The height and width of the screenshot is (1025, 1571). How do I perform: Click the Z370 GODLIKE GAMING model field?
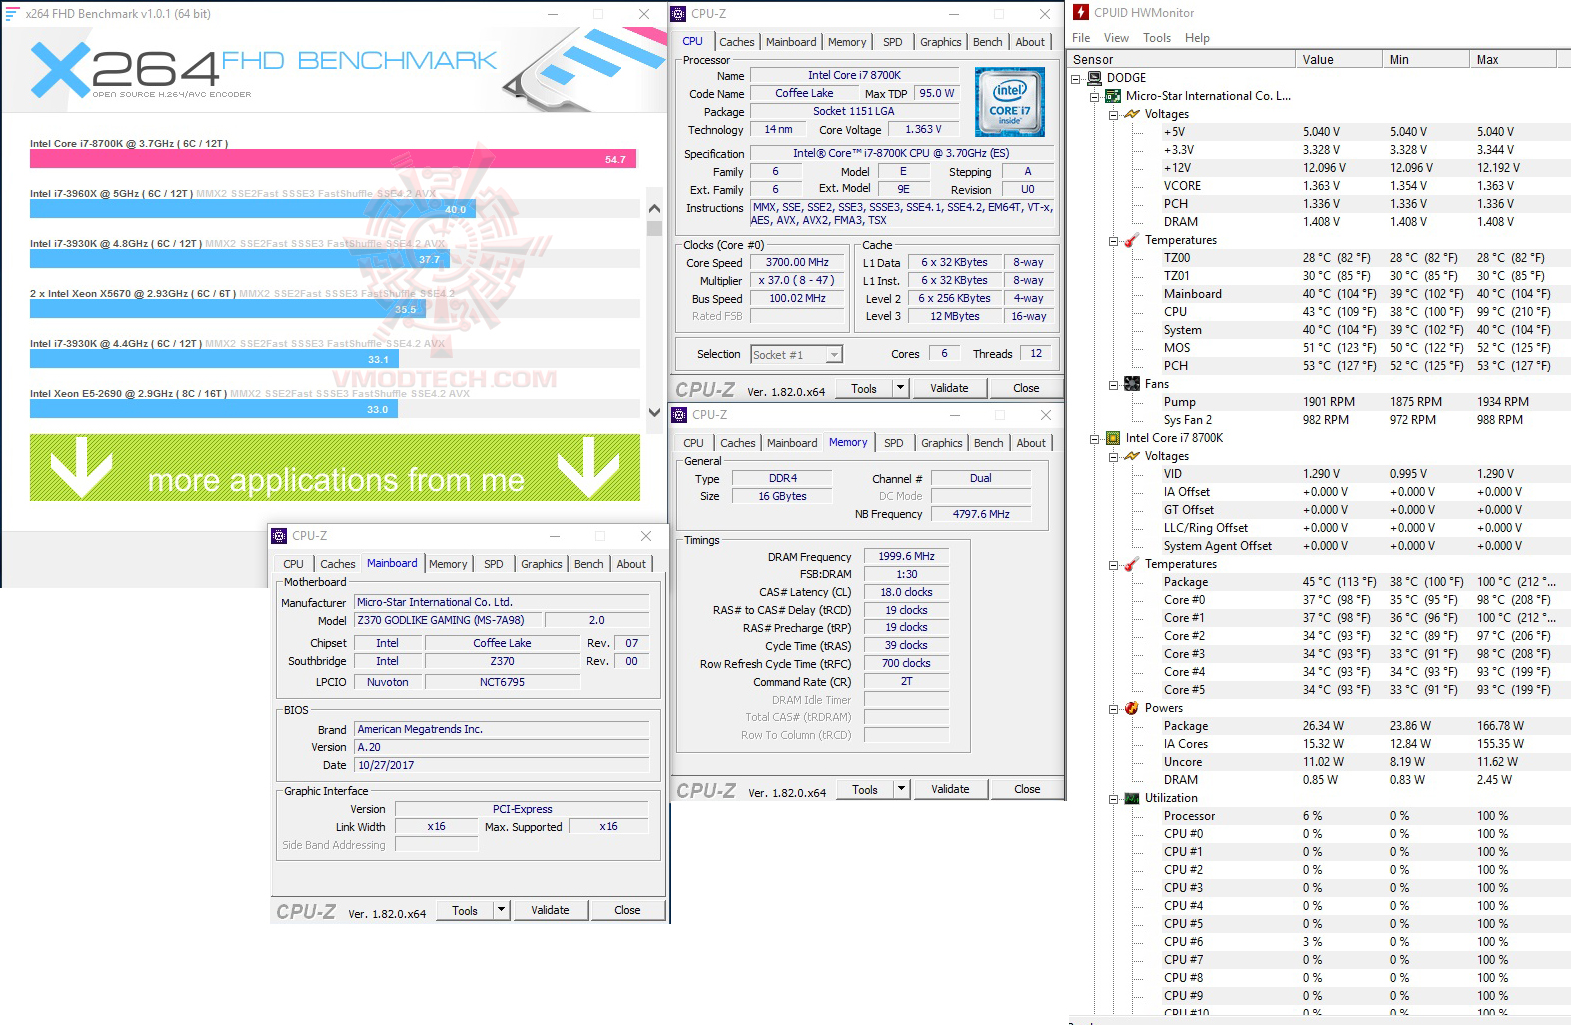click(x=450, y=620)
